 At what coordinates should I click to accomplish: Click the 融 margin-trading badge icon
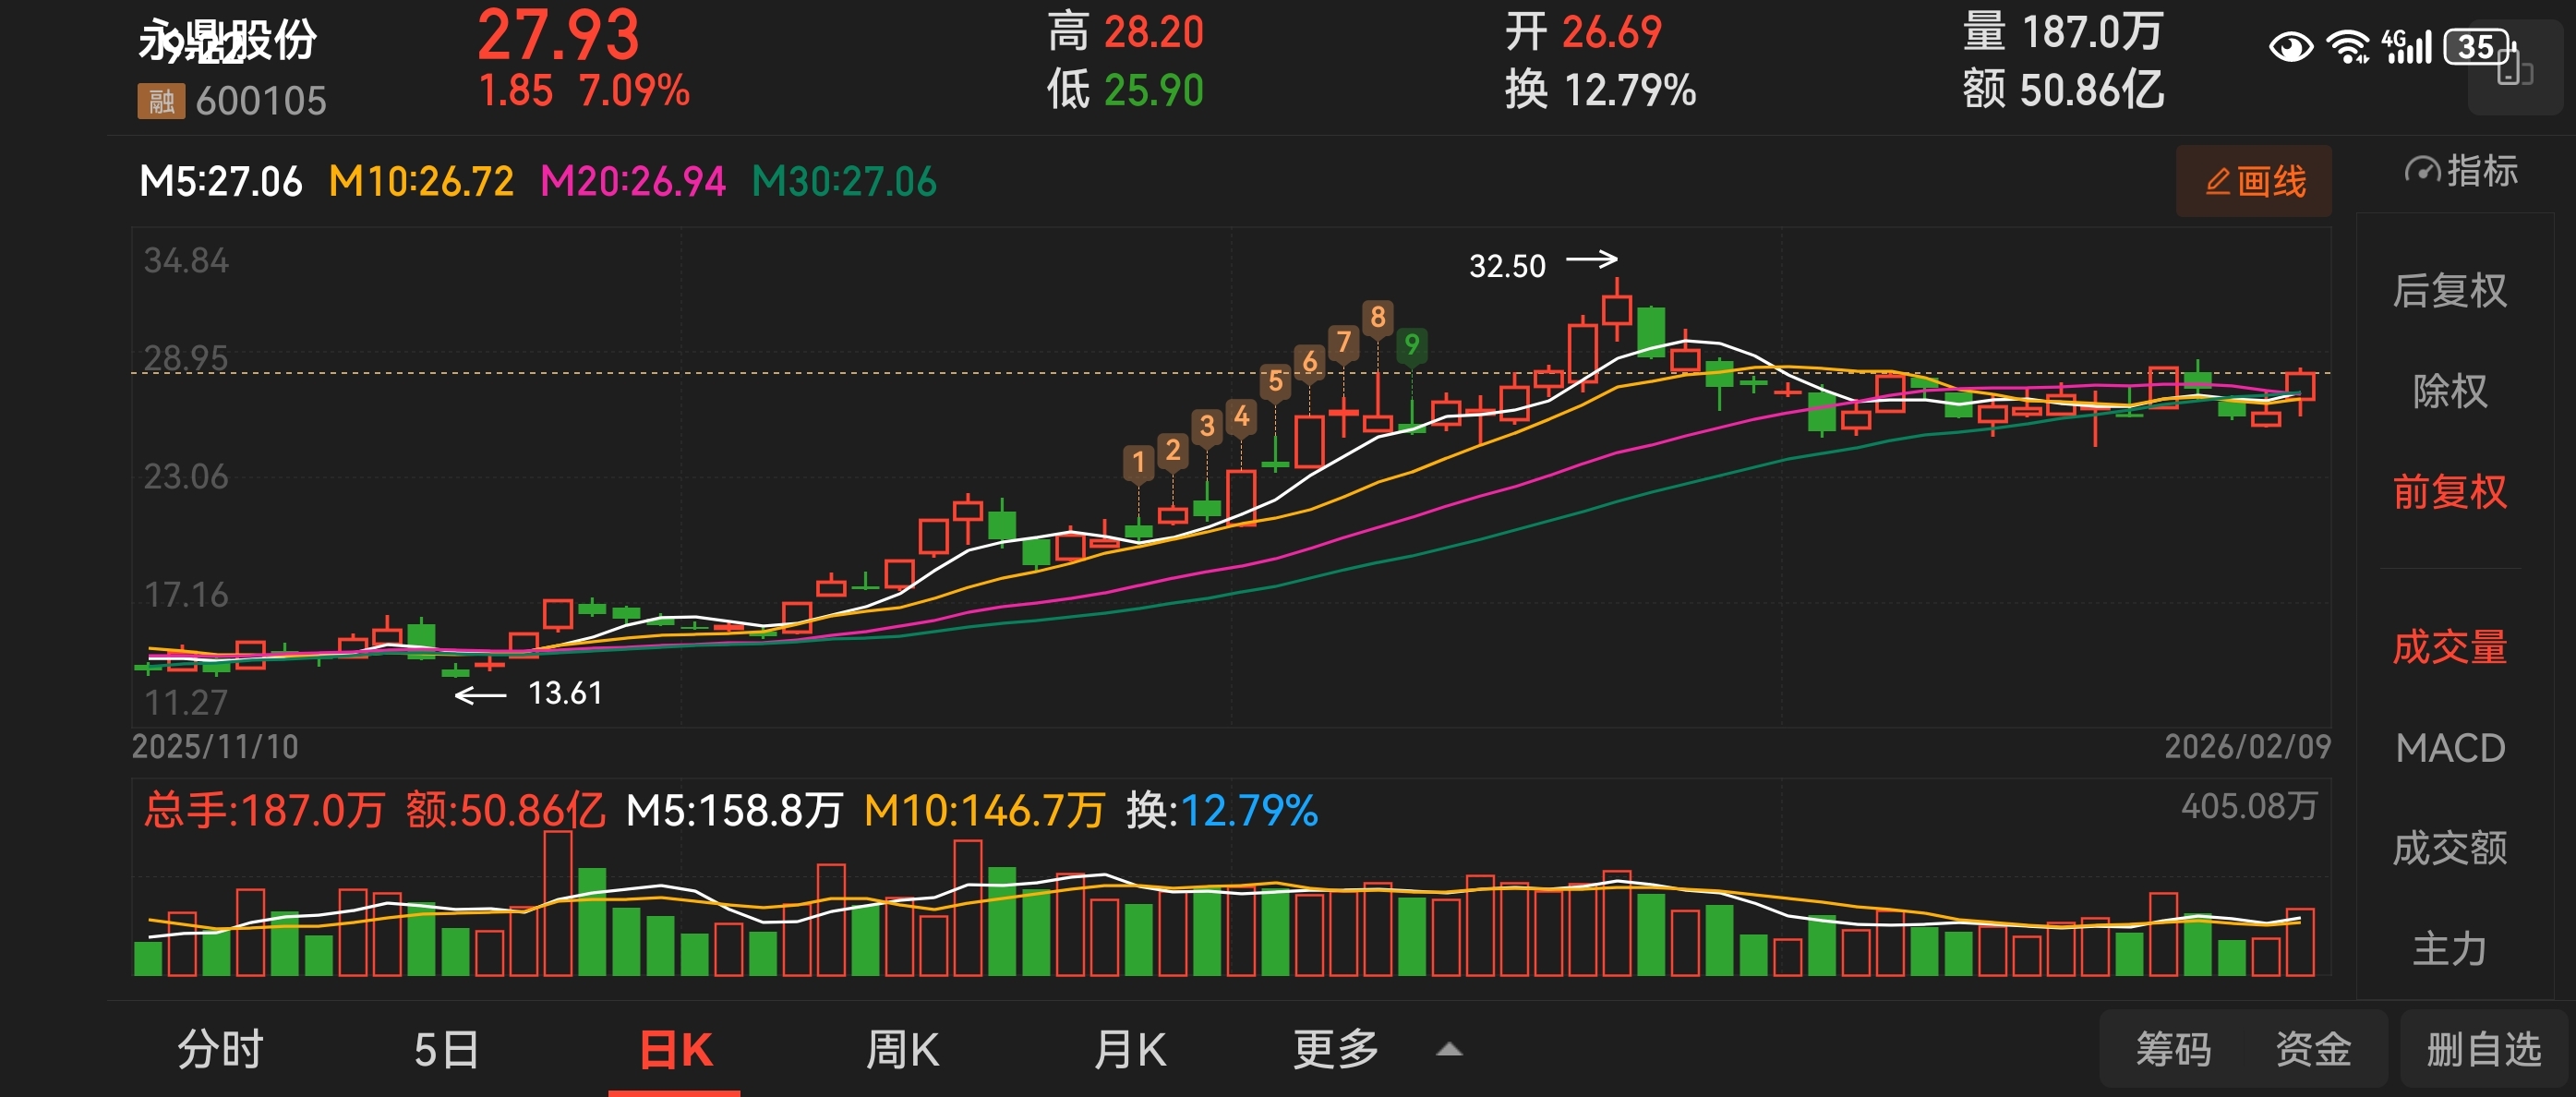[x=161, y=101]
